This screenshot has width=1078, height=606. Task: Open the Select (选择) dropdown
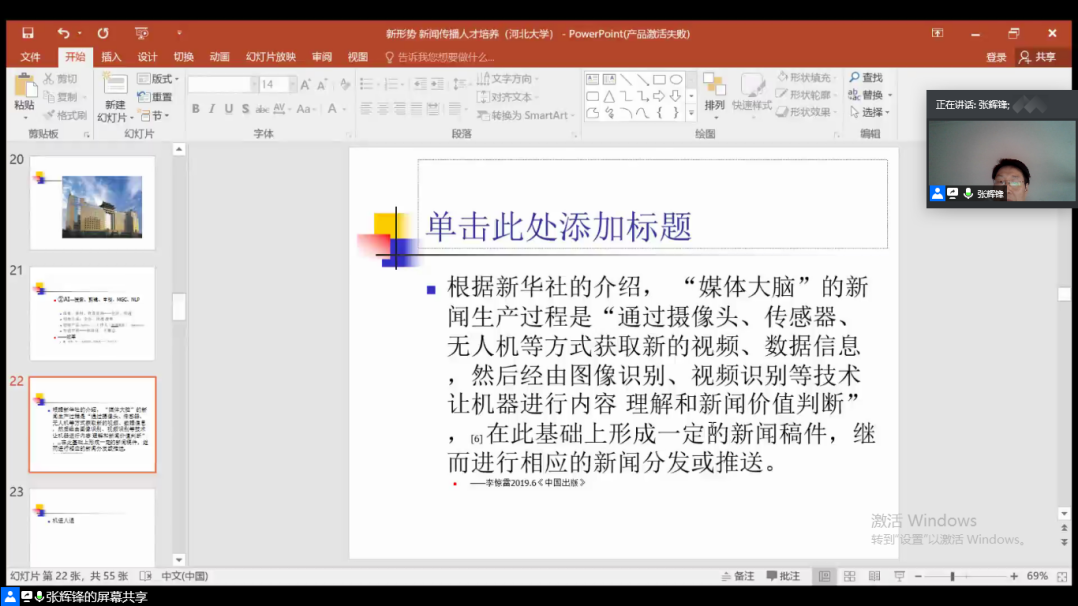click(x=871, y=113)
